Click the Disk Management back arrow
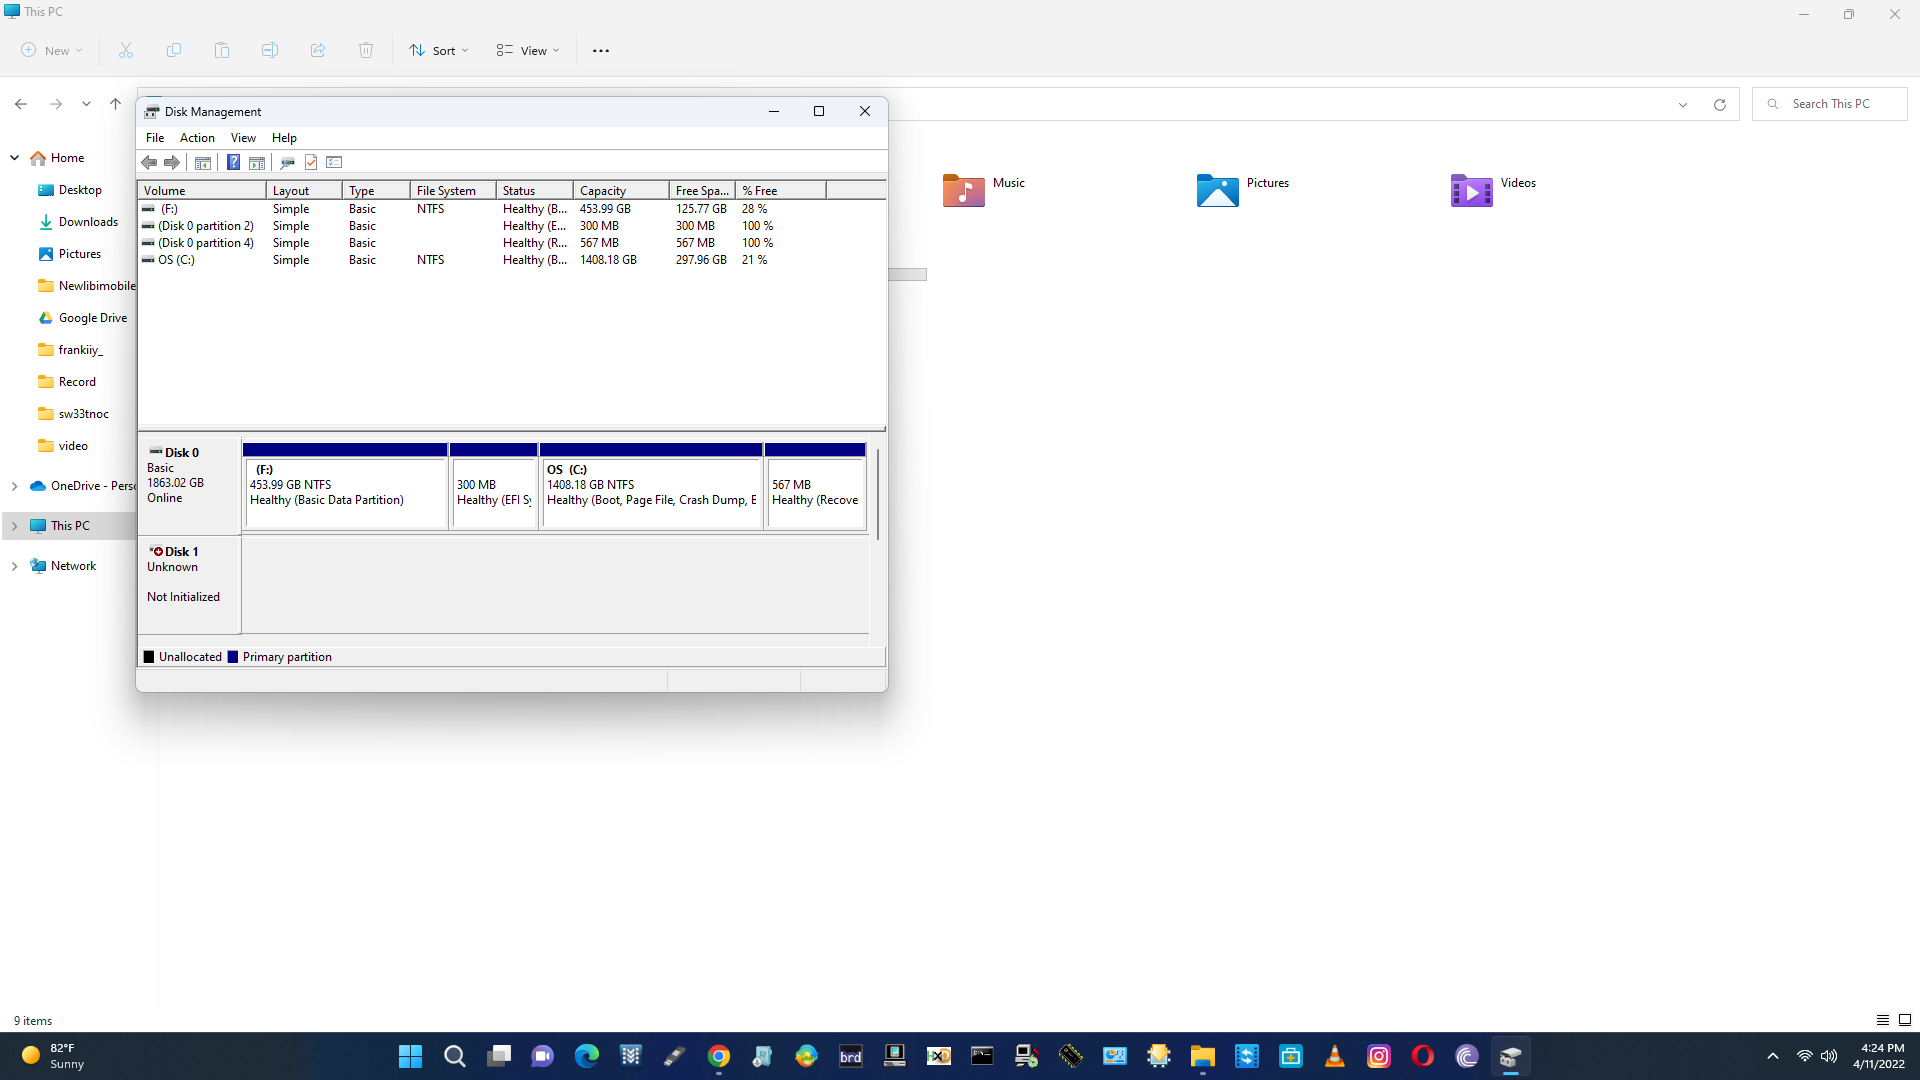 click(149, 162)
